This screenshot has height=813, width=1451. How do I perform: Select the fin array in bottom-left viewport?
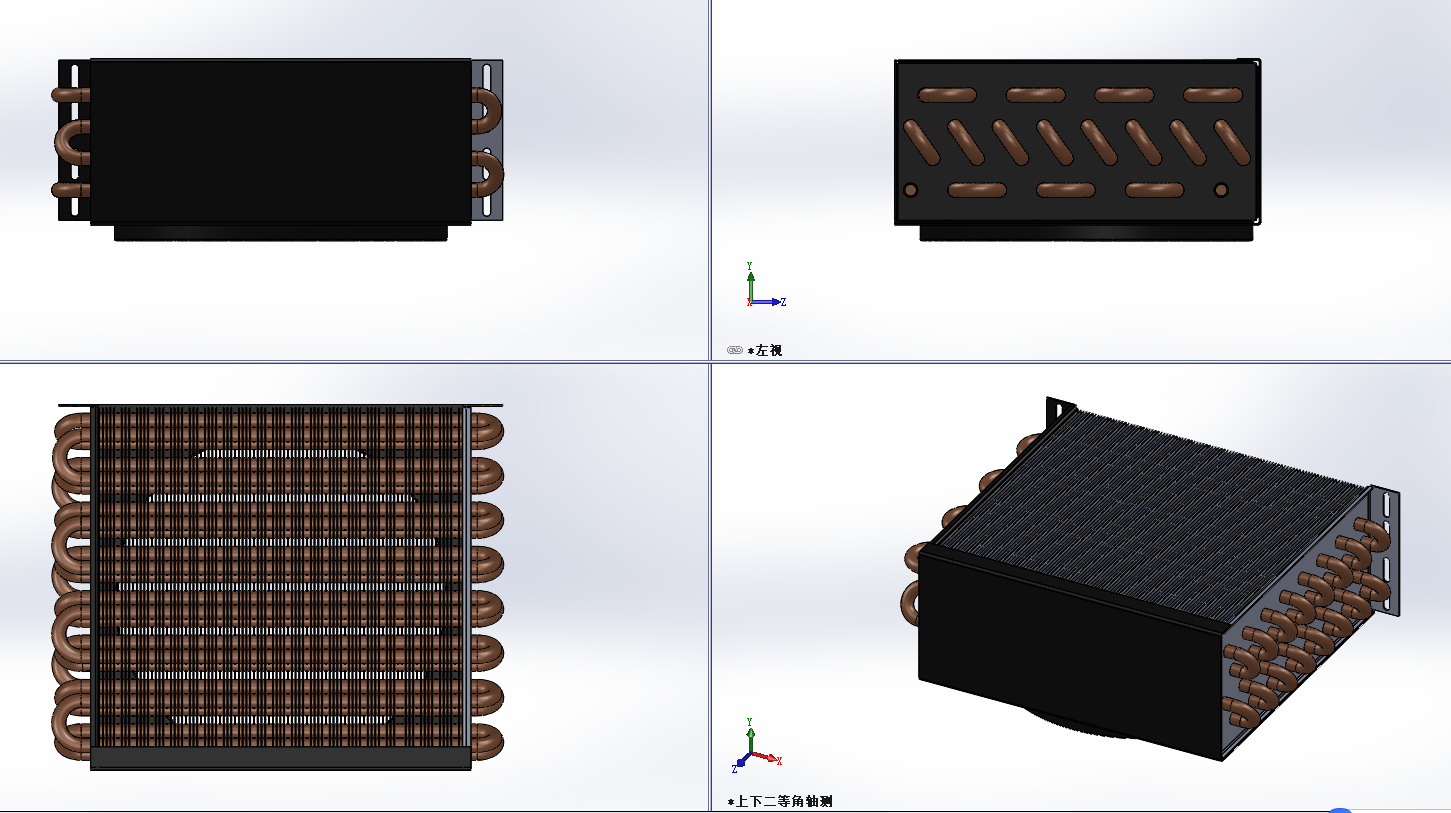tap(280, 580)
